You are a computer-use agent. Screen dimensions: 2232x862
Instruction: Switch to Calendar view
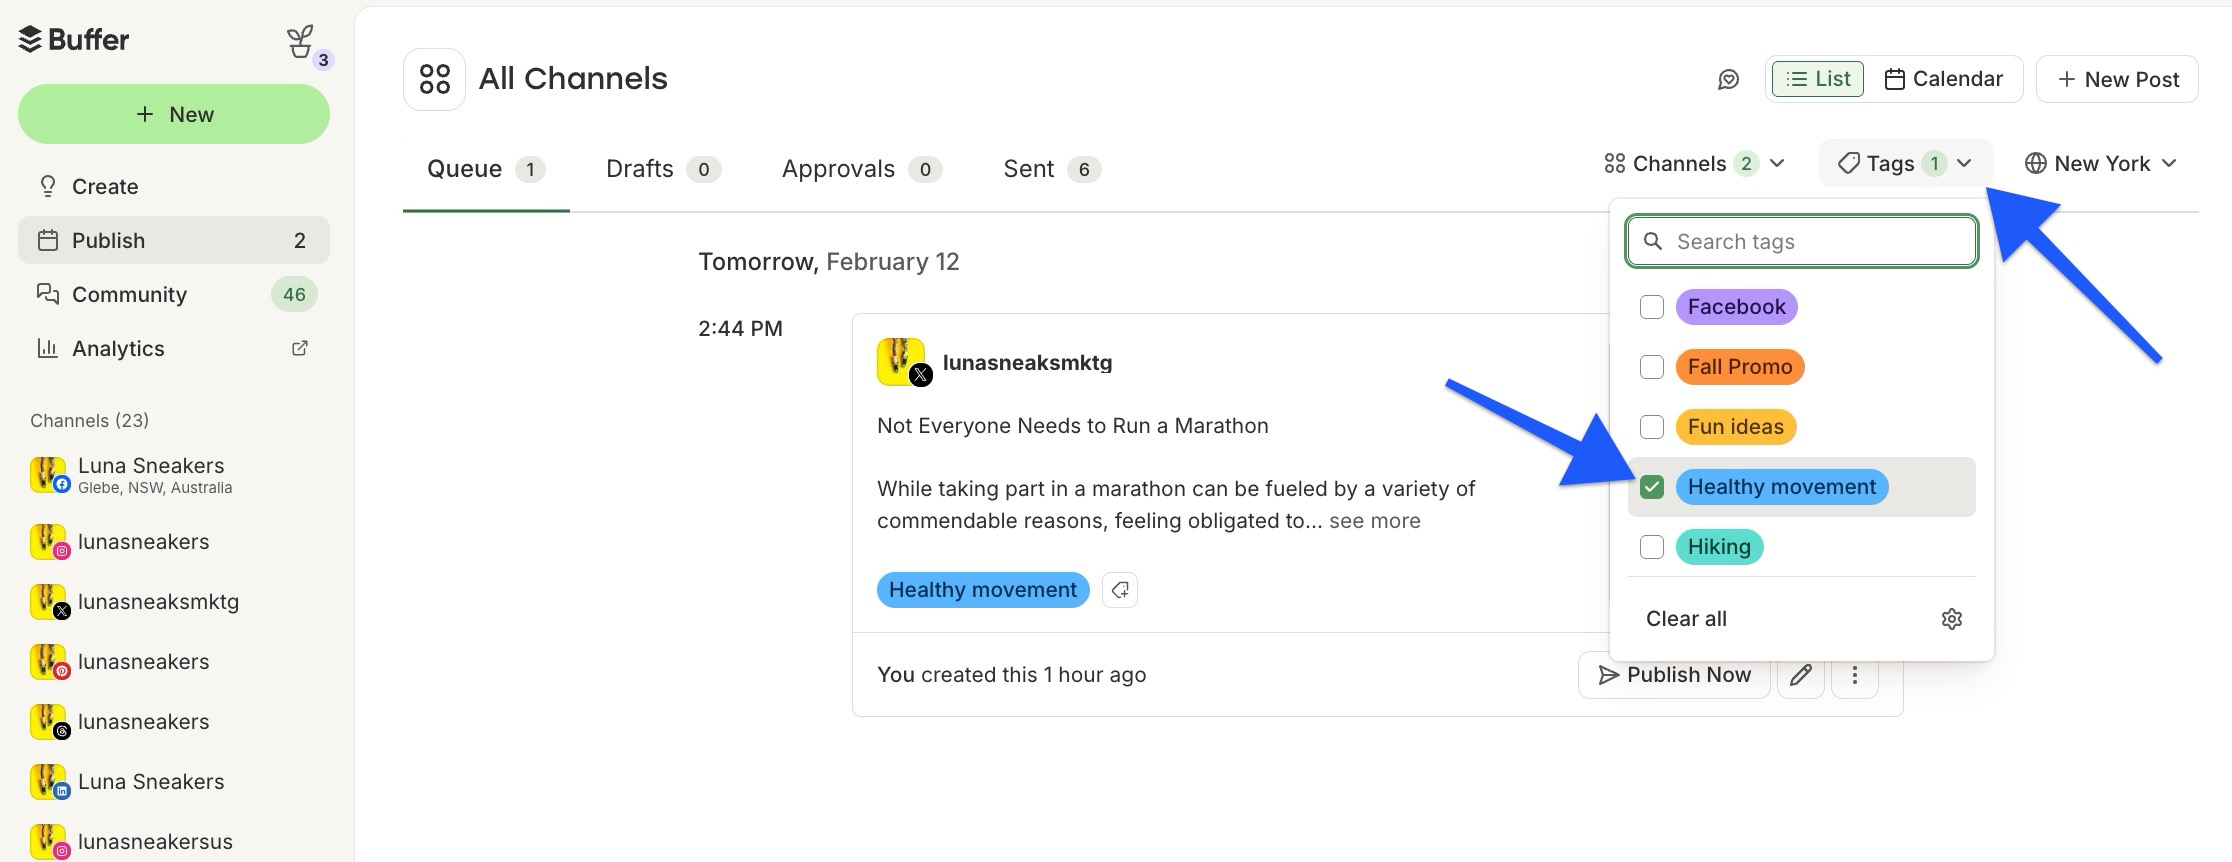(1943, 79)
